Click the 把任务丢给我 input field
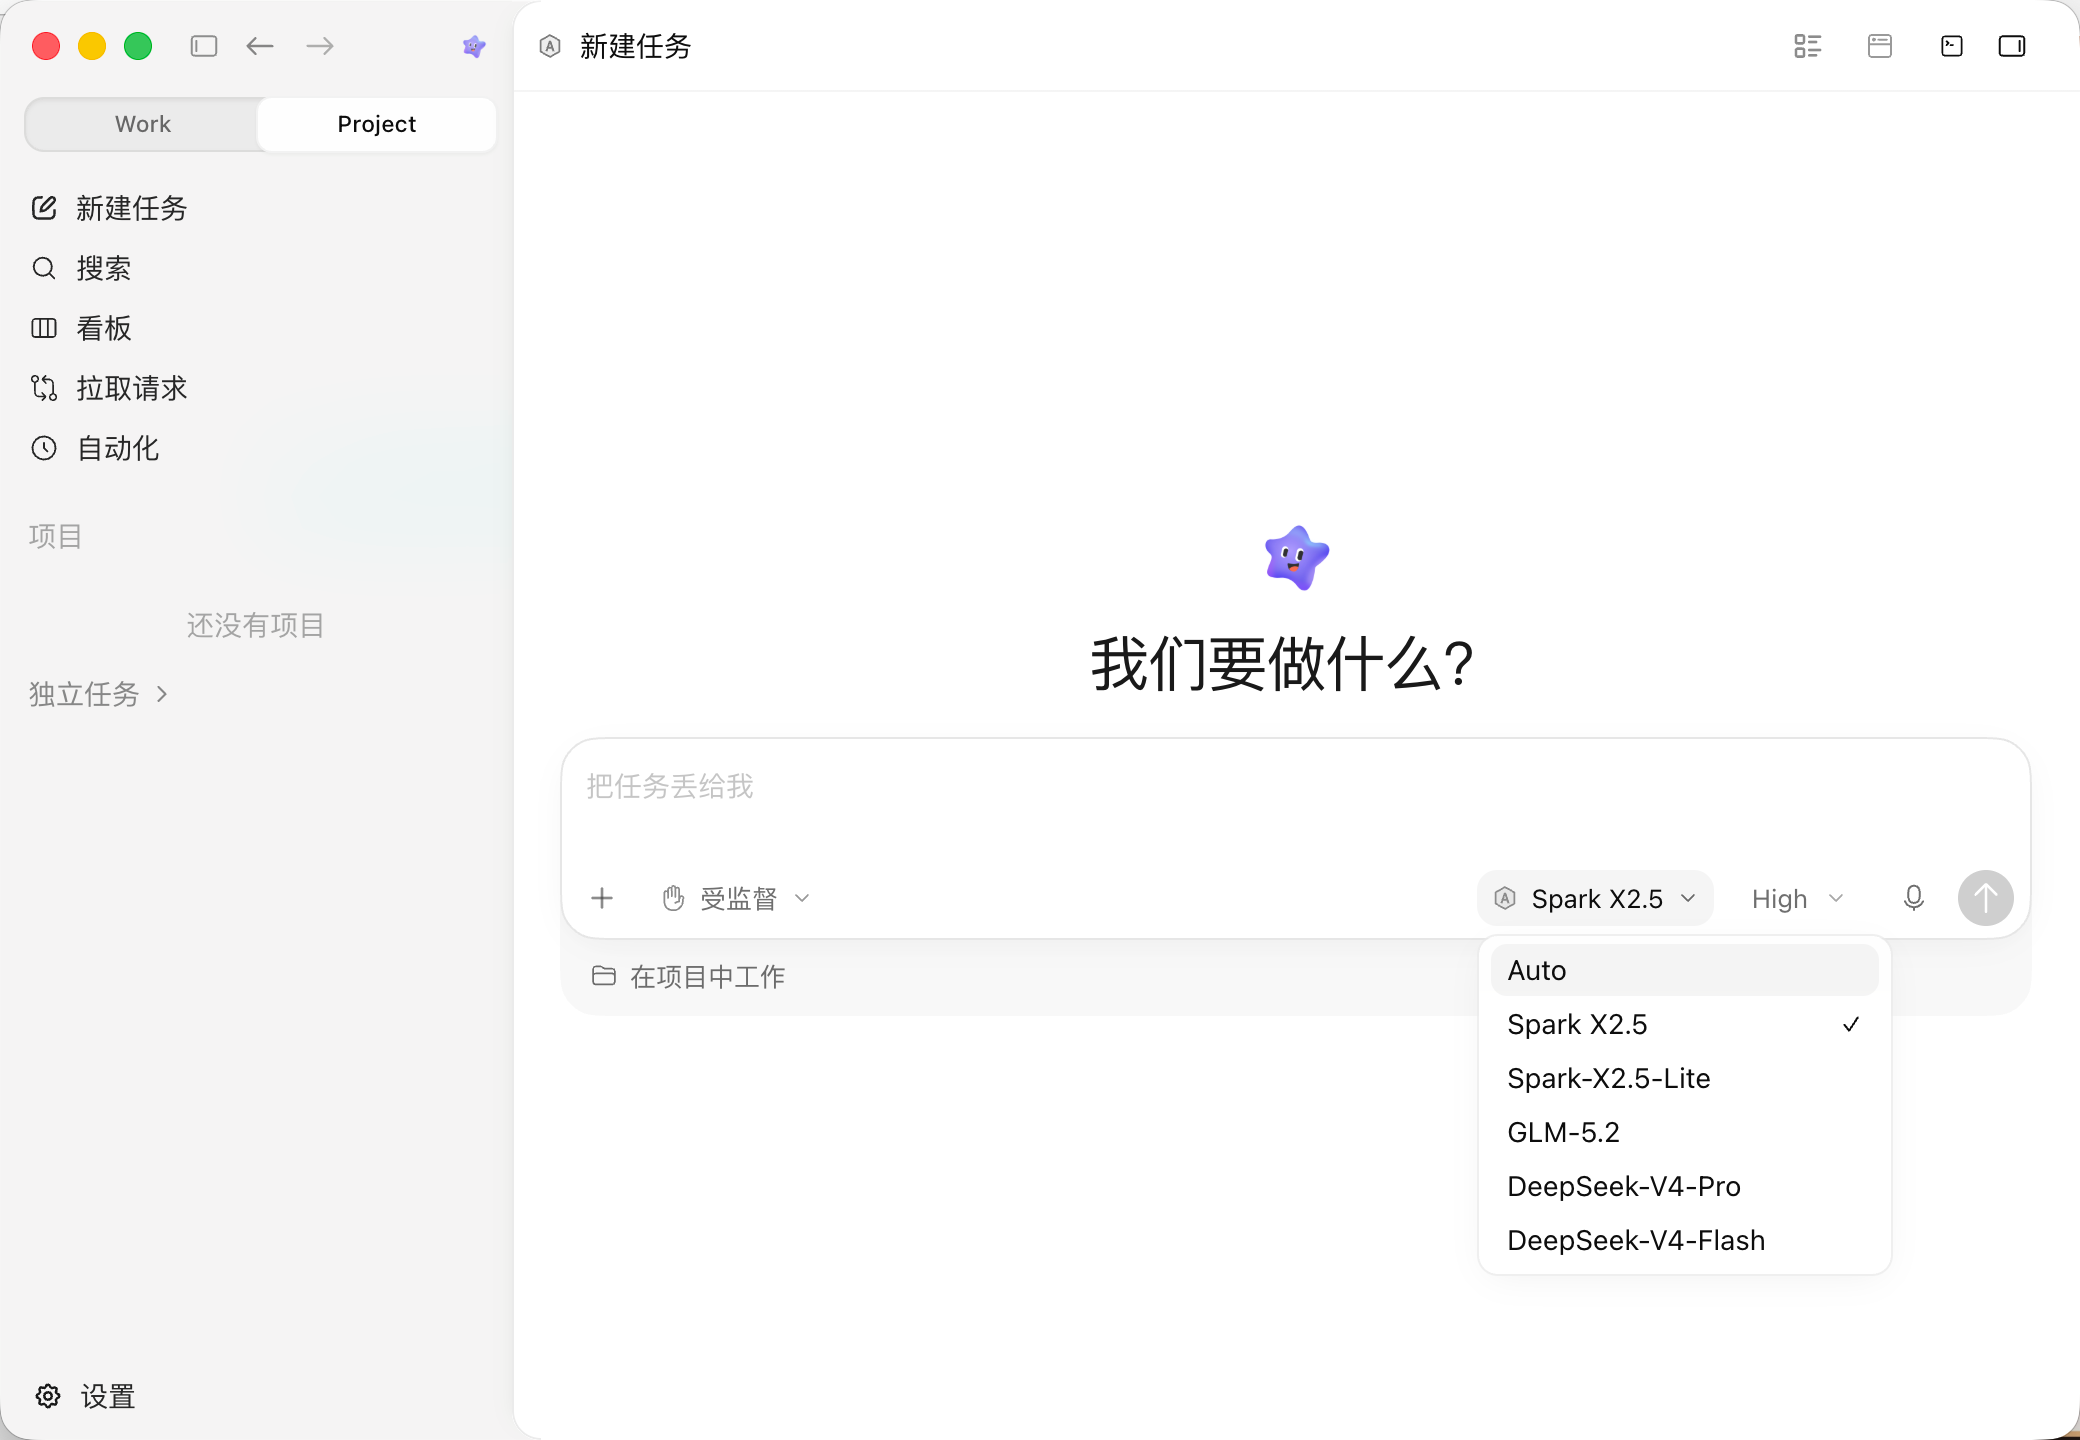 1296,787
